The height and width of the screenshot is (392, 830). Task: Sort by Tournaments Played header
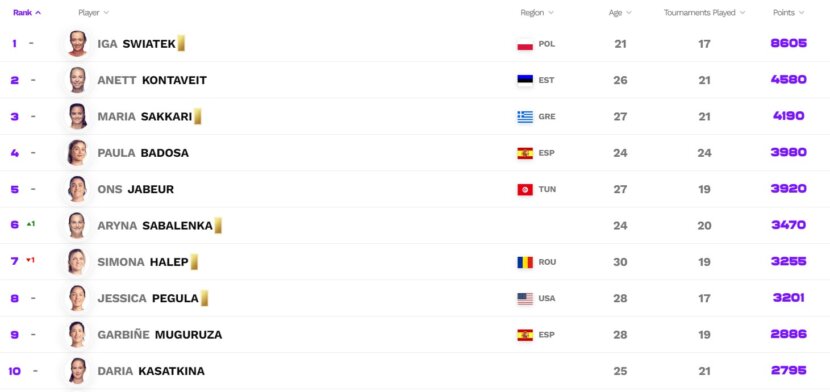coord(704,13)
